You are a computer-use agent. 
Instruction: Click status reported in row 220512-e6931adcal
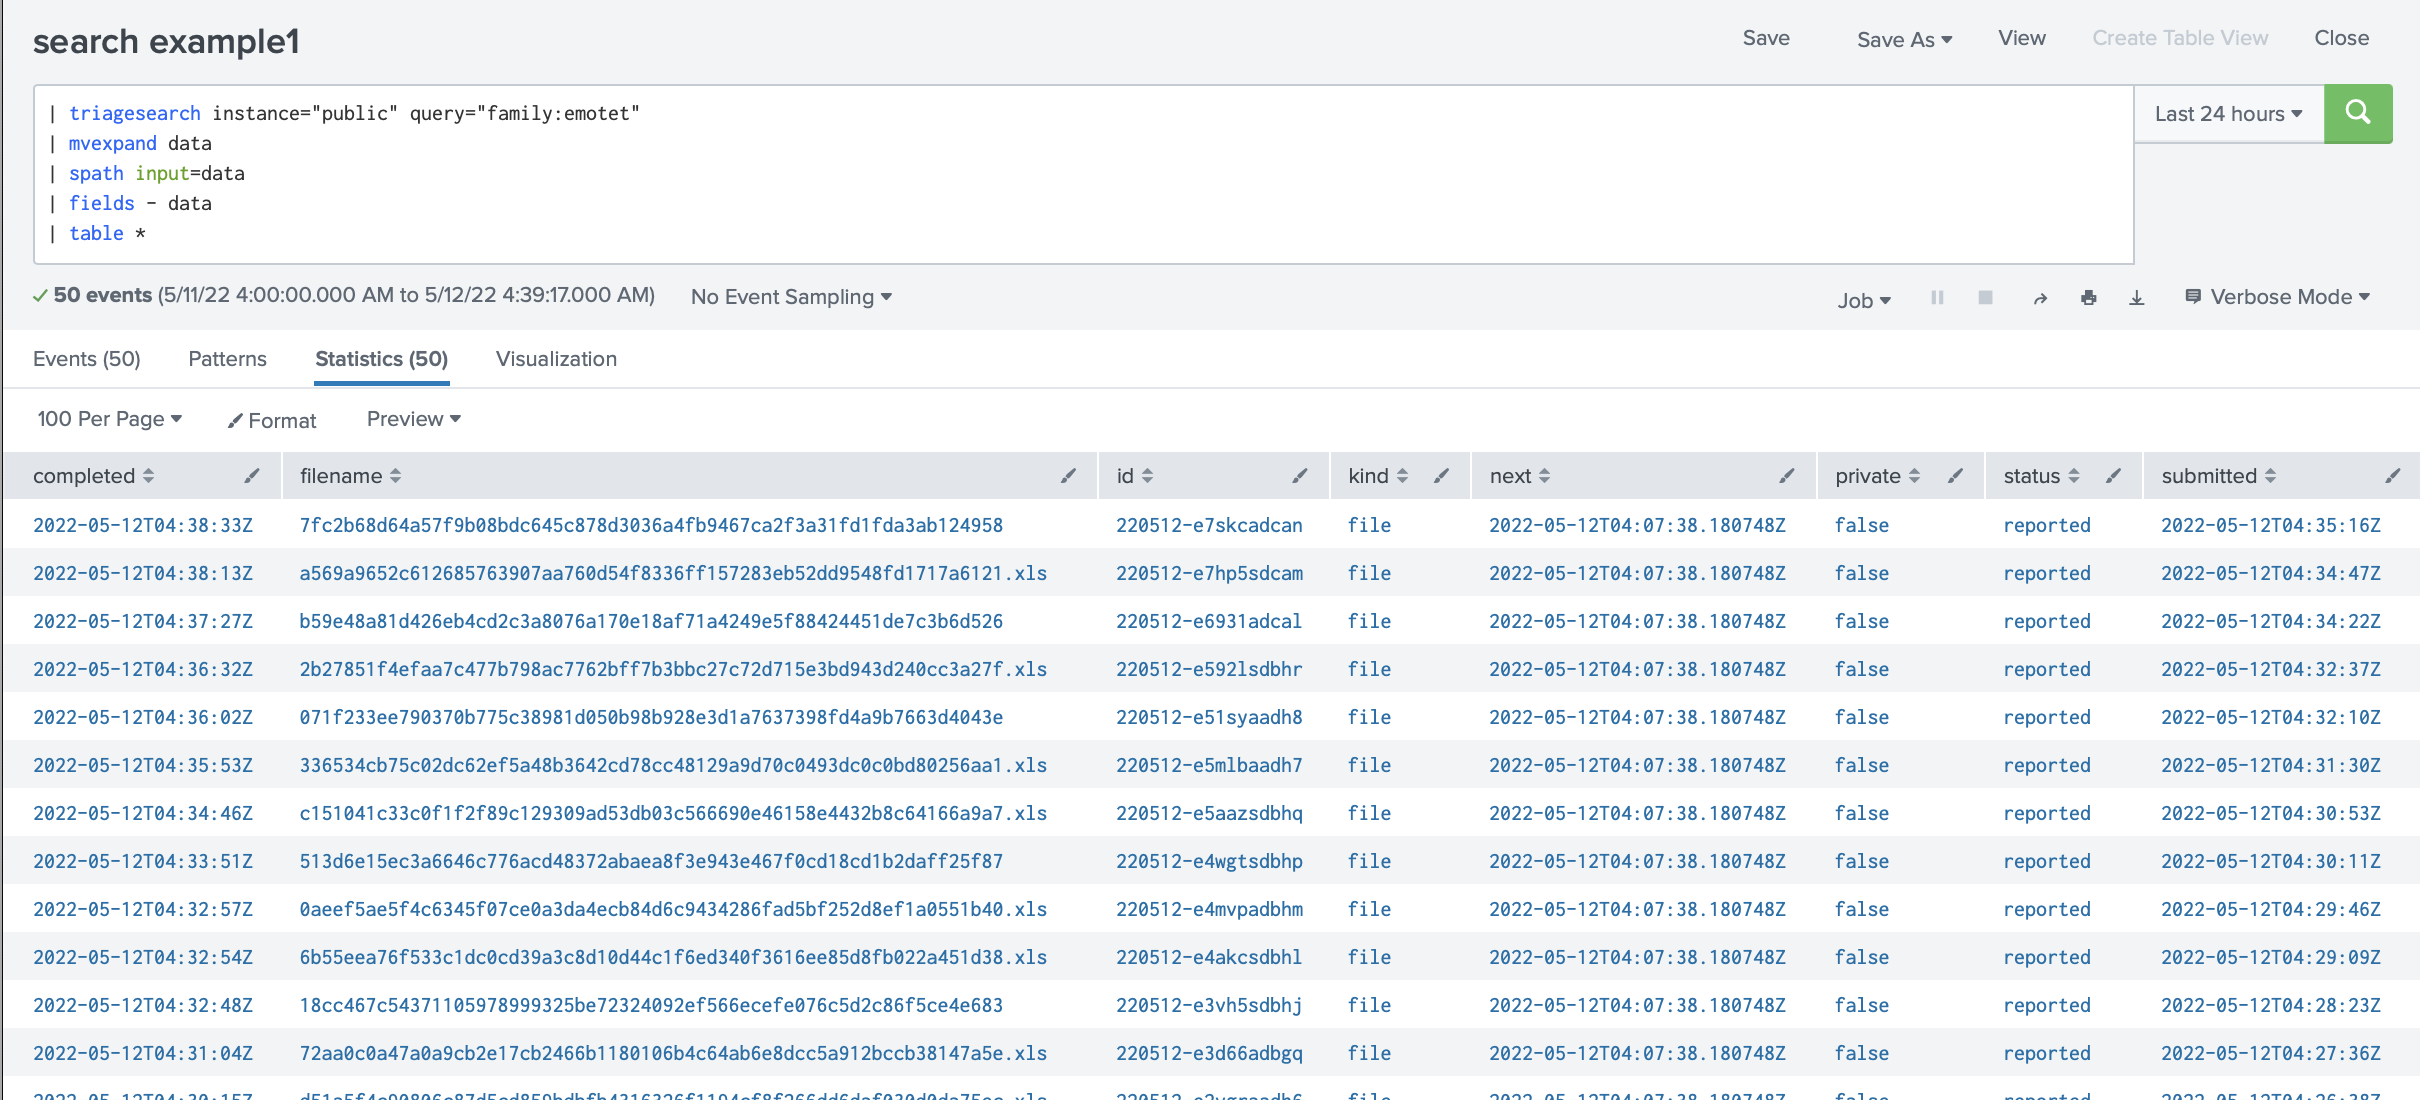pos(2047,621)
